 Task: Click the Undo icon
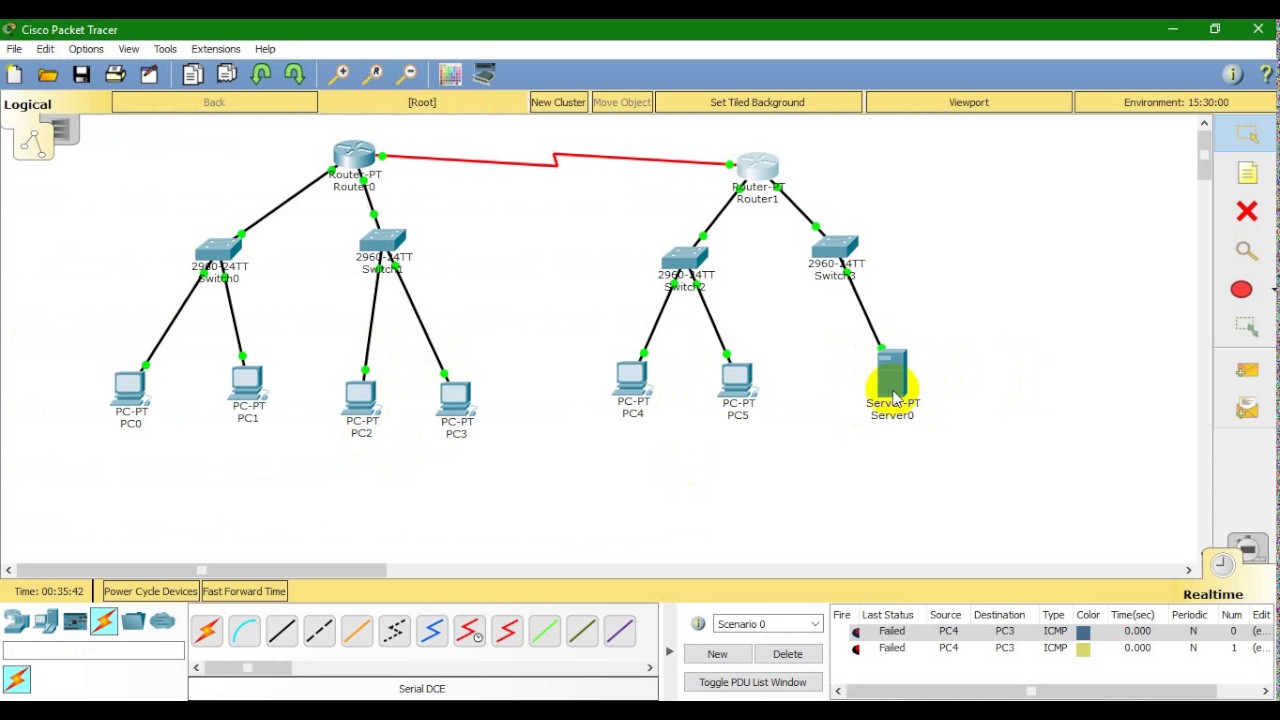point(261,74)
